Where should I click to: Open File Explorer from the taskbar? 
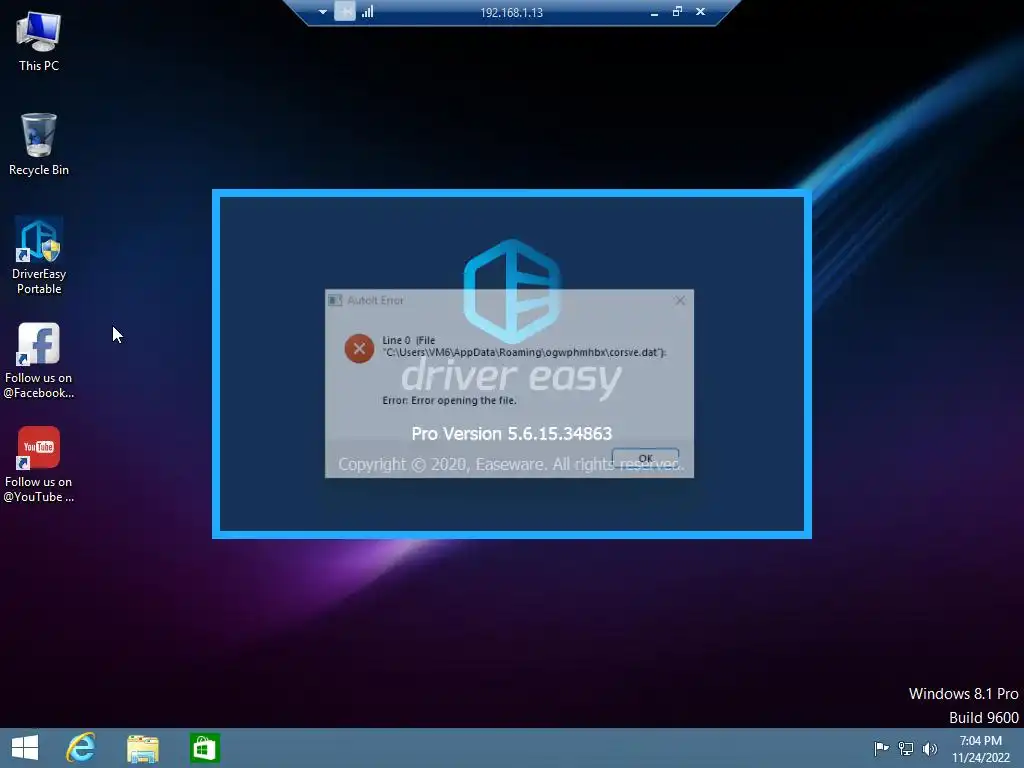(x=143, y=748)
